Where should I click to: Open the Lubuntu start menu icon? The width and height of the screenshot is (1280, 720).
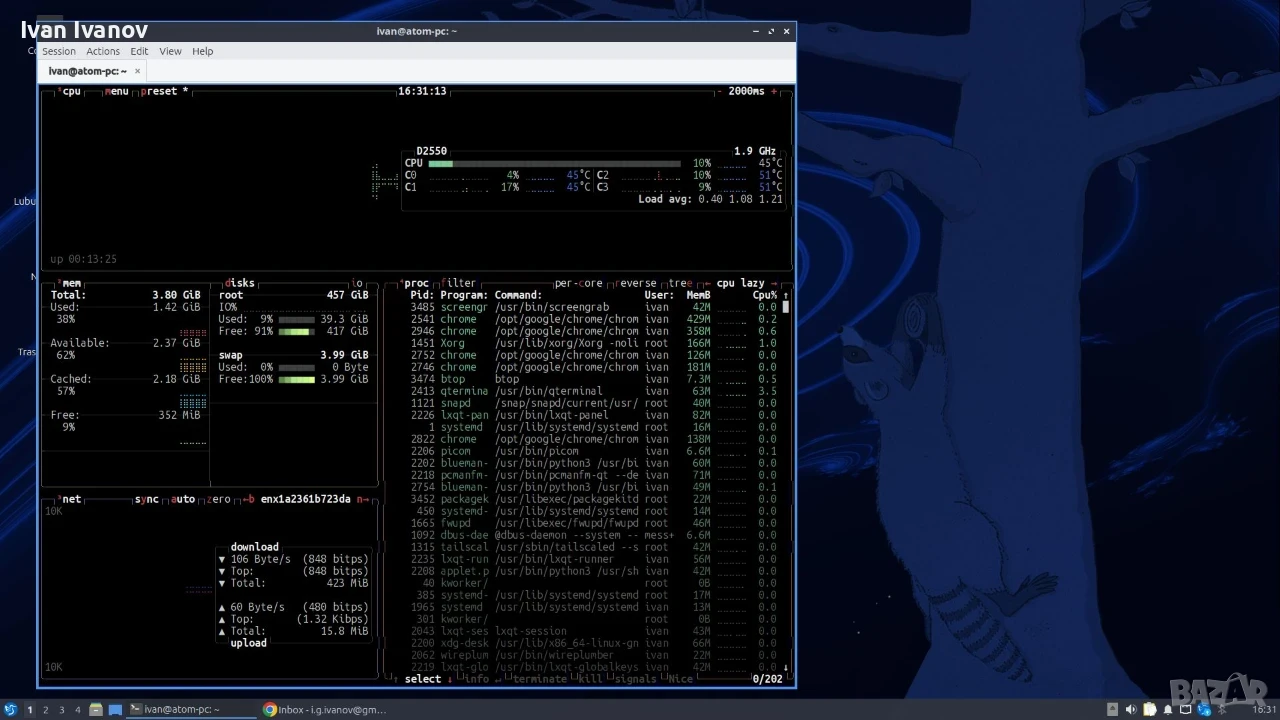point(10,710)
